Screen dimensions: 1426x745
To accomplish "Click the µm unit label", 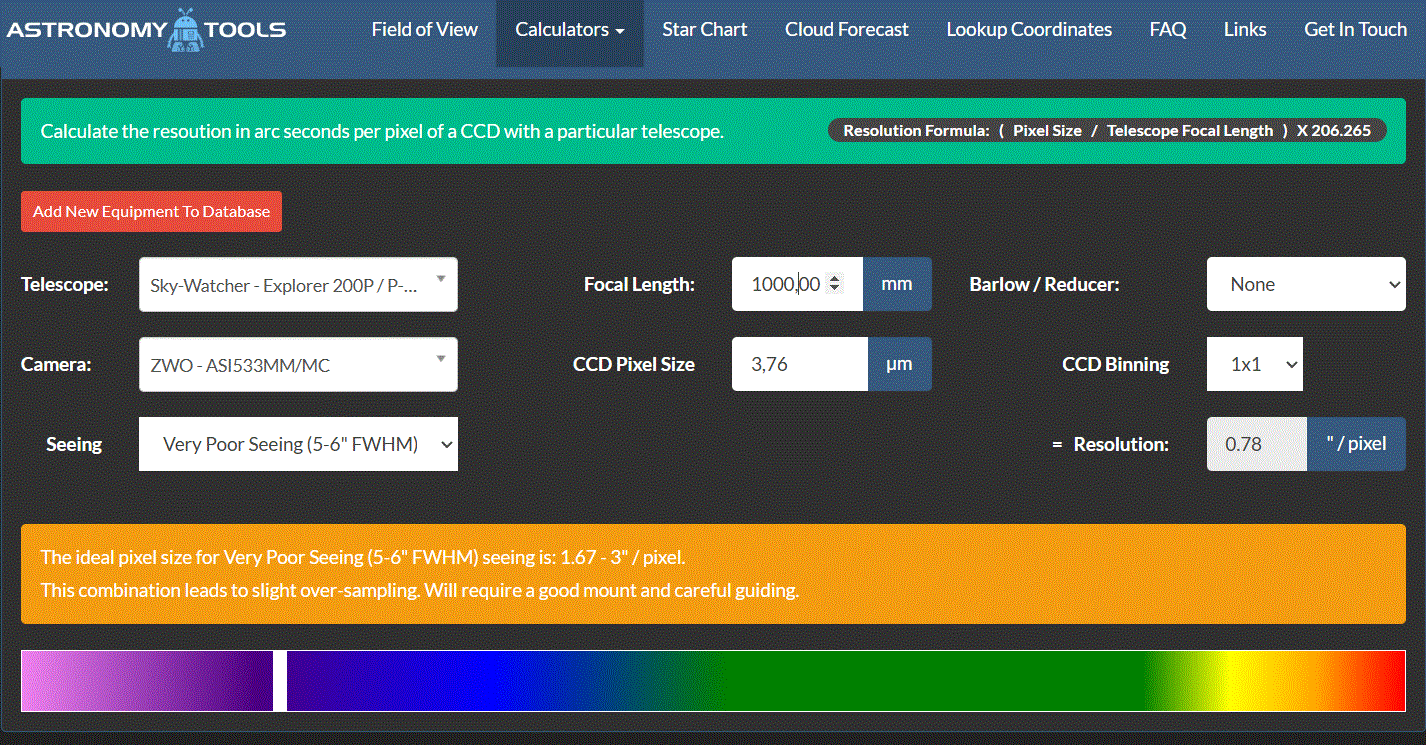I will pos(899,364).
